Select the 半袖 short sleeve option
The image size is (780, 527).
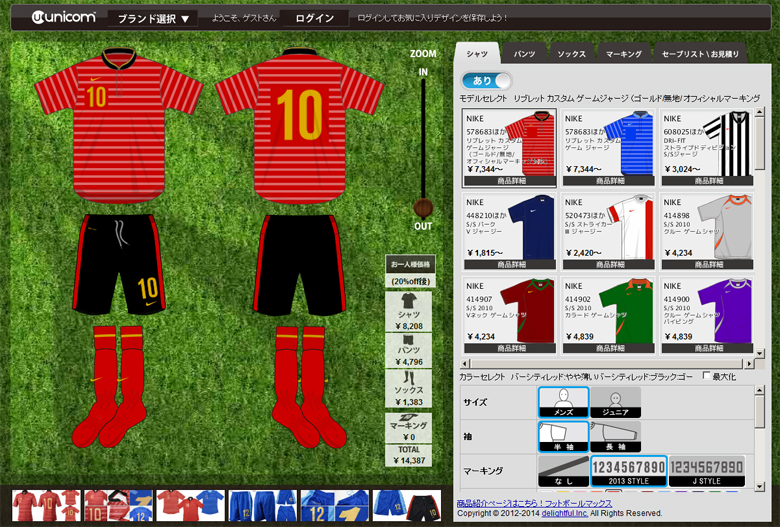pyautogui.click(x=564, y=436)
